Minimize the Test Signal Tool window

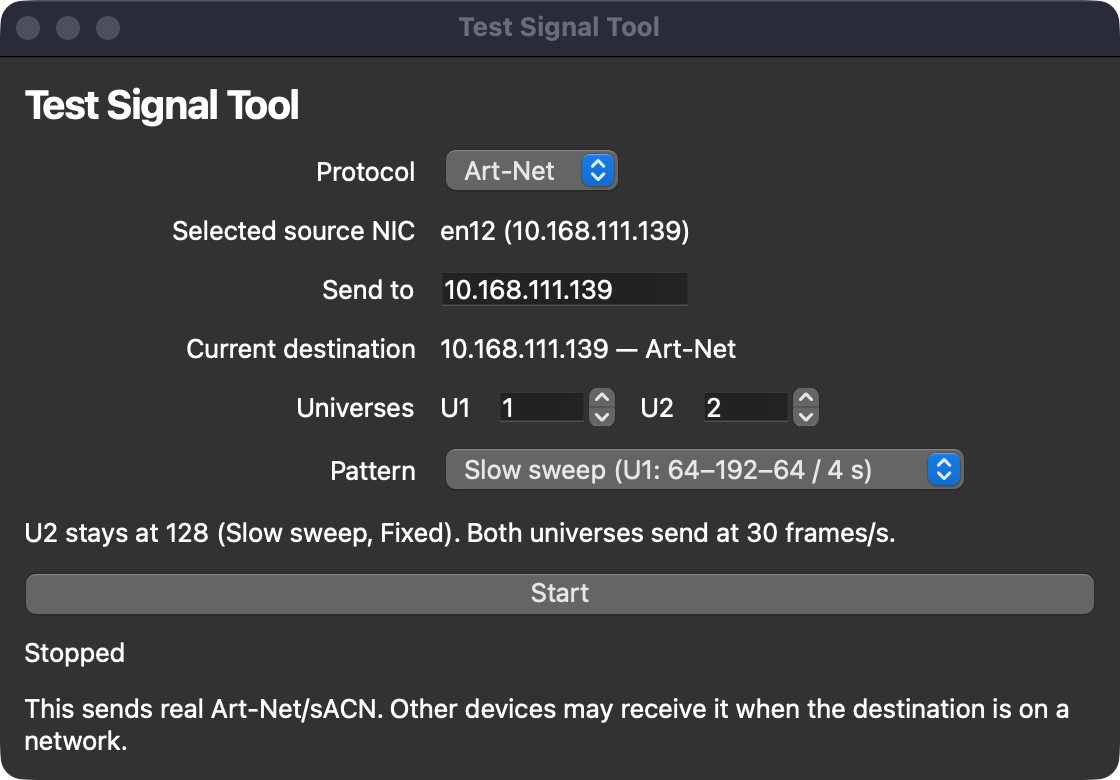click(68, 28)
